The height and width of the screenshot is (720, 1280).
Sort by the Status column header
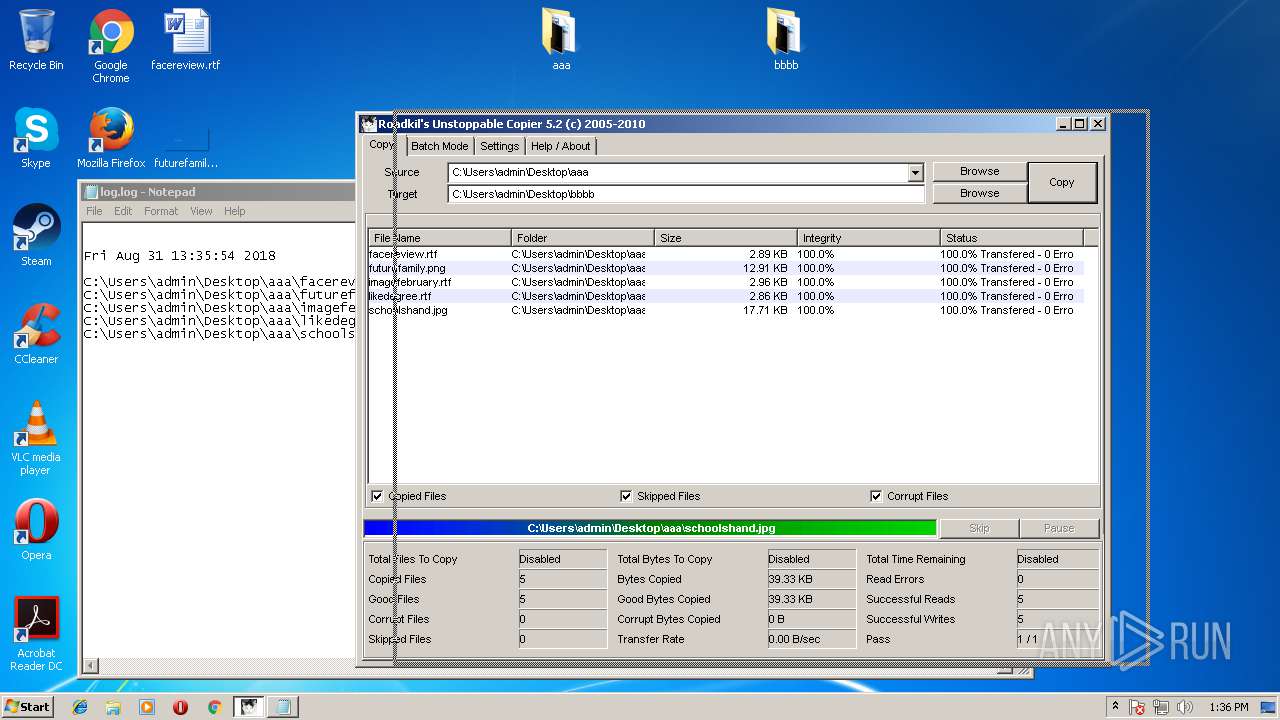click(x=1012, y=238)
